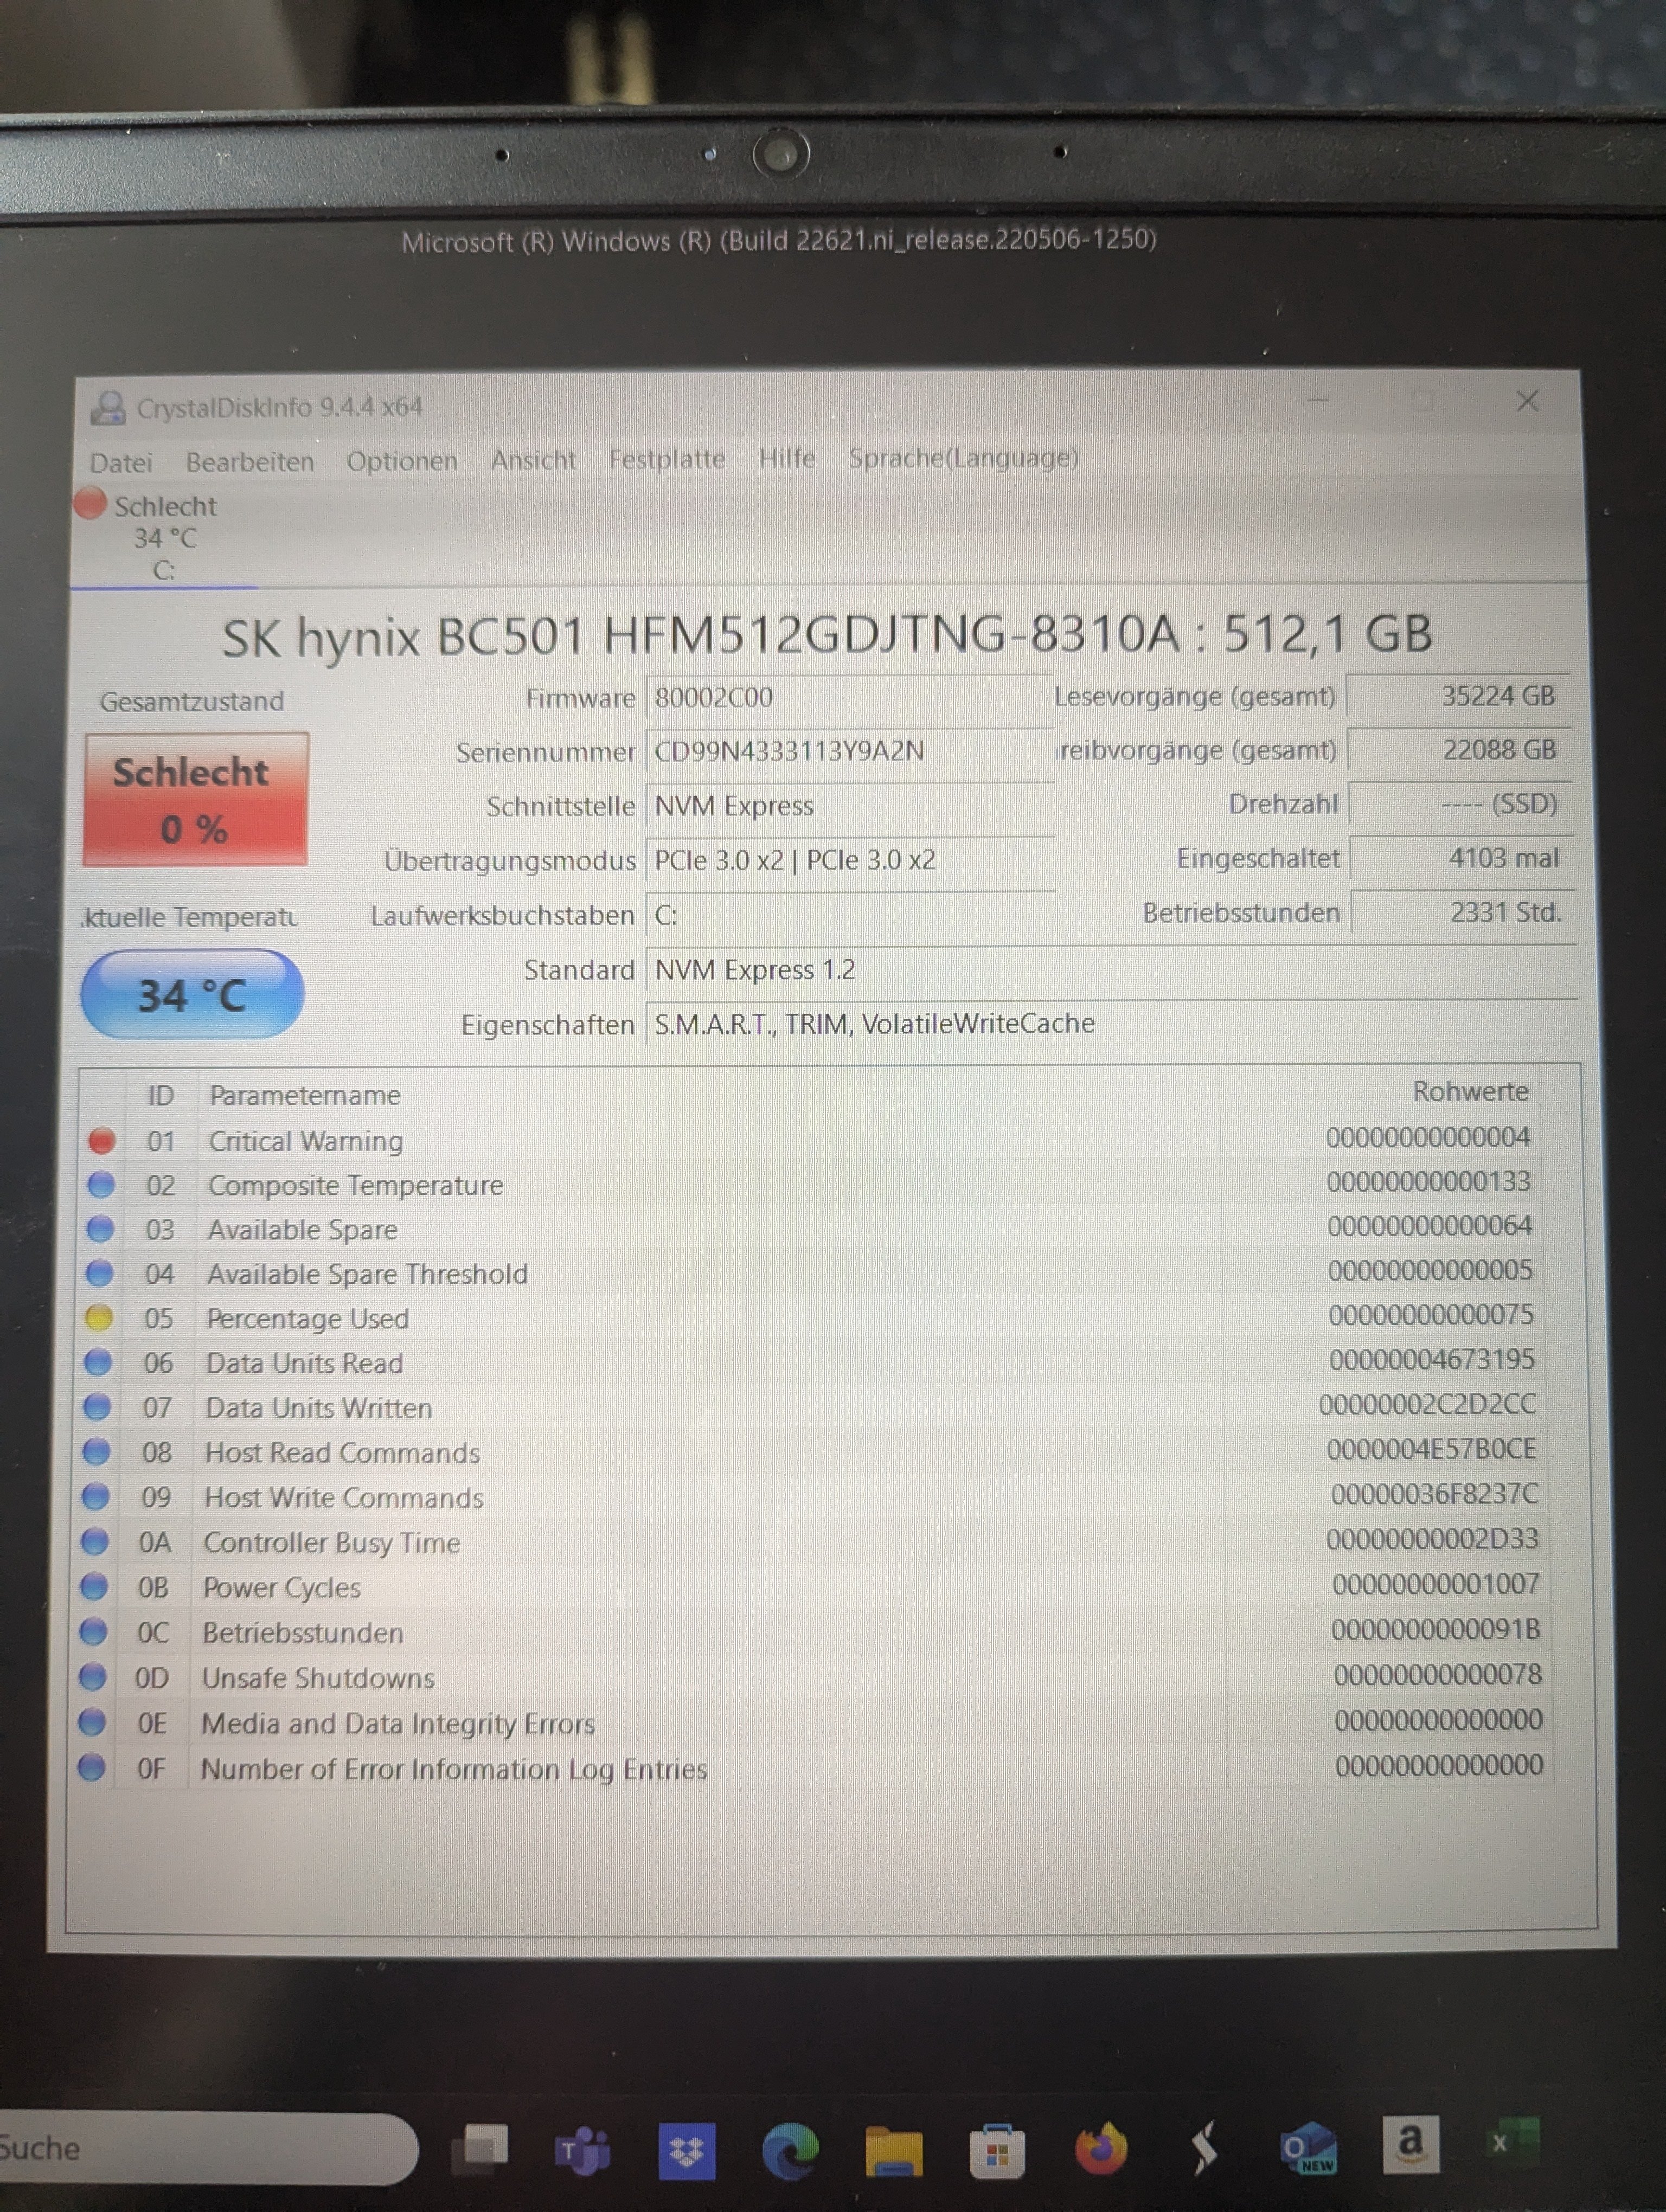1666x2212 pixels.
Task: Click the 34 °C temperature button
Action: 191,994
